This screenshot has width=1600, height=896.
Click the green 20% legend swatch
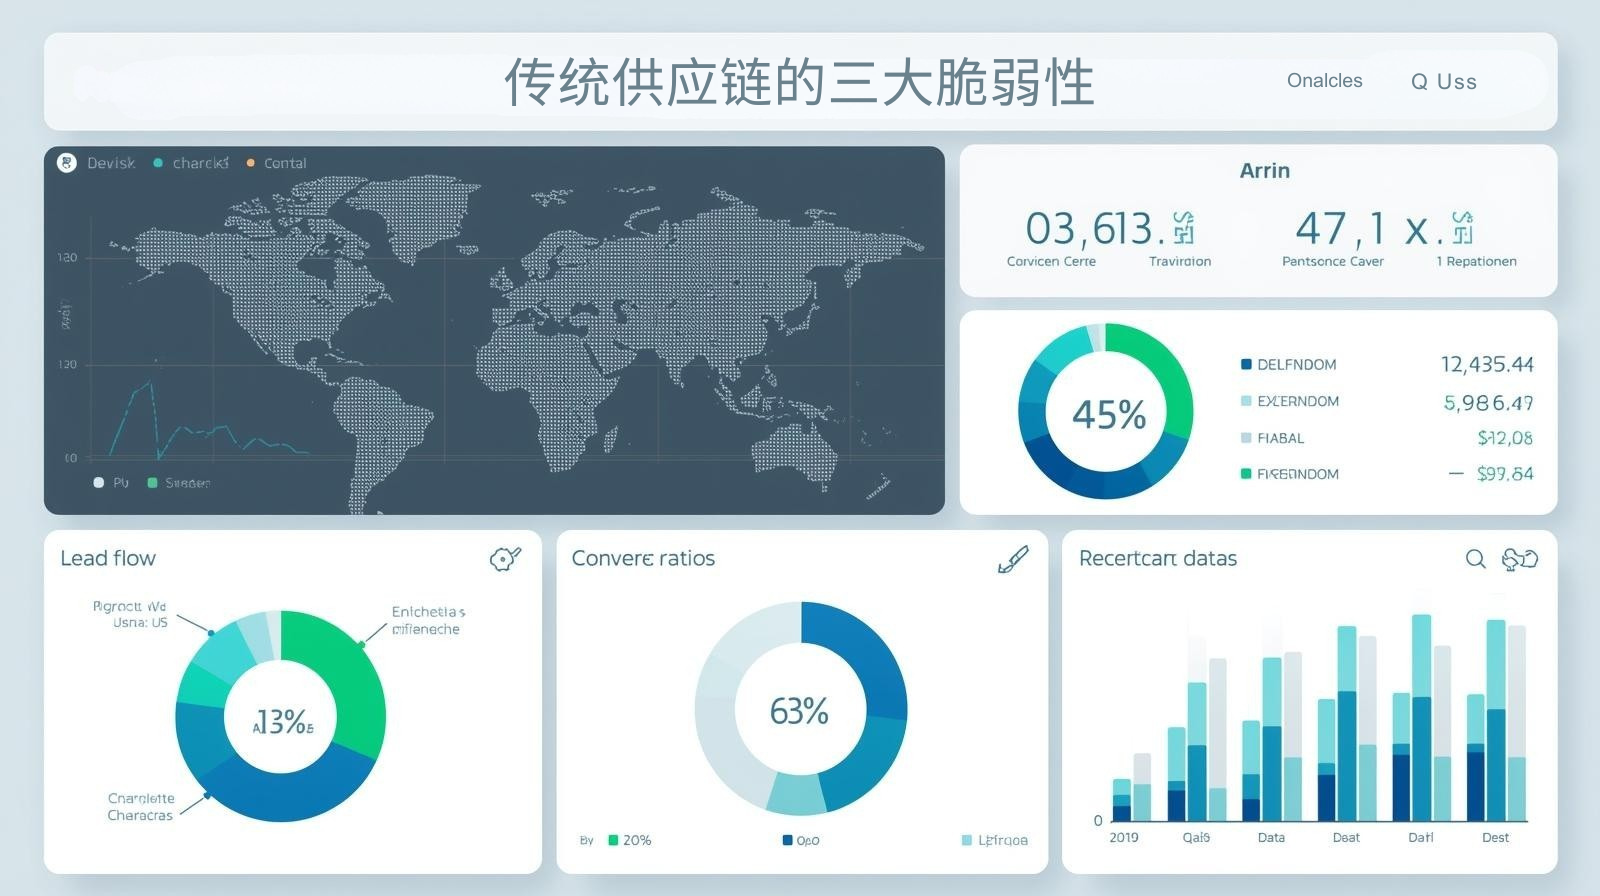(x=613, y=840)
